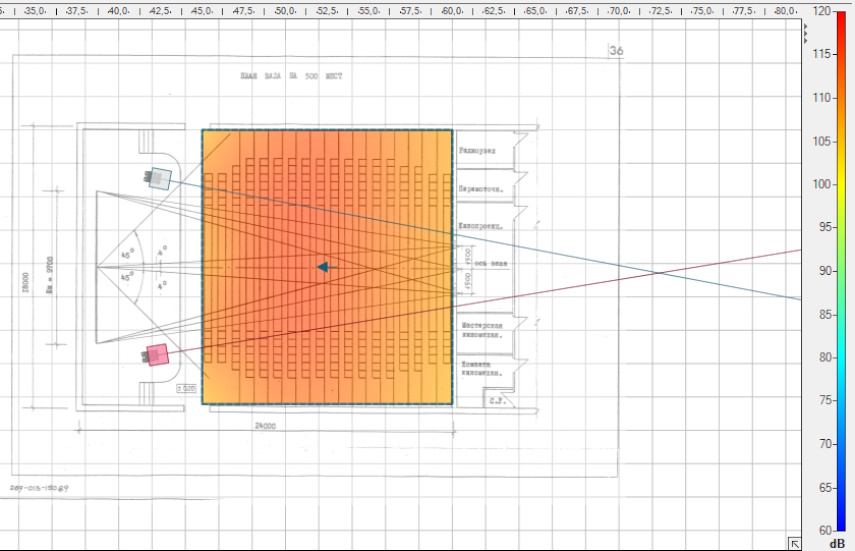The height and width of the screenshot is (551, 855).
Task: Click the 24000 dimension label on the plan
Action: point(266,426)
